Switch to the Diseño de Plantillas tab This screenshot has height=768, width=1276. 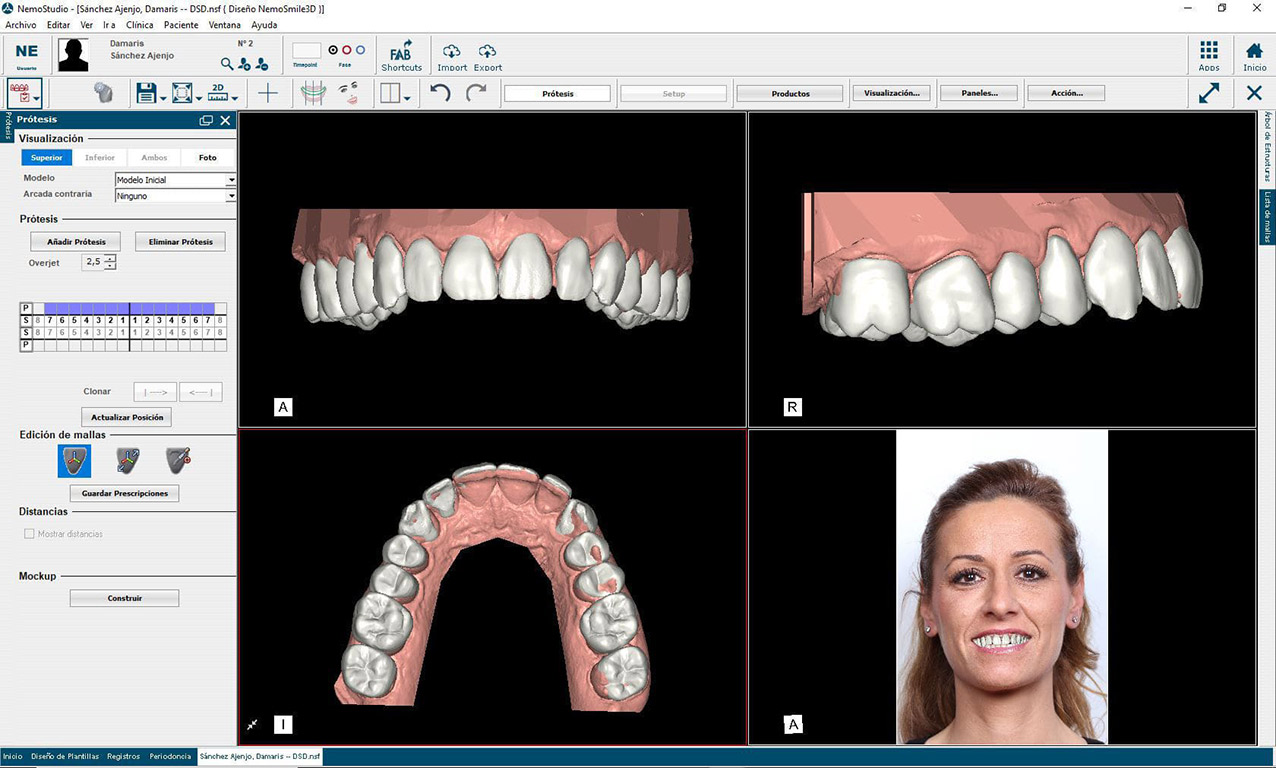(x=65, y=757)
